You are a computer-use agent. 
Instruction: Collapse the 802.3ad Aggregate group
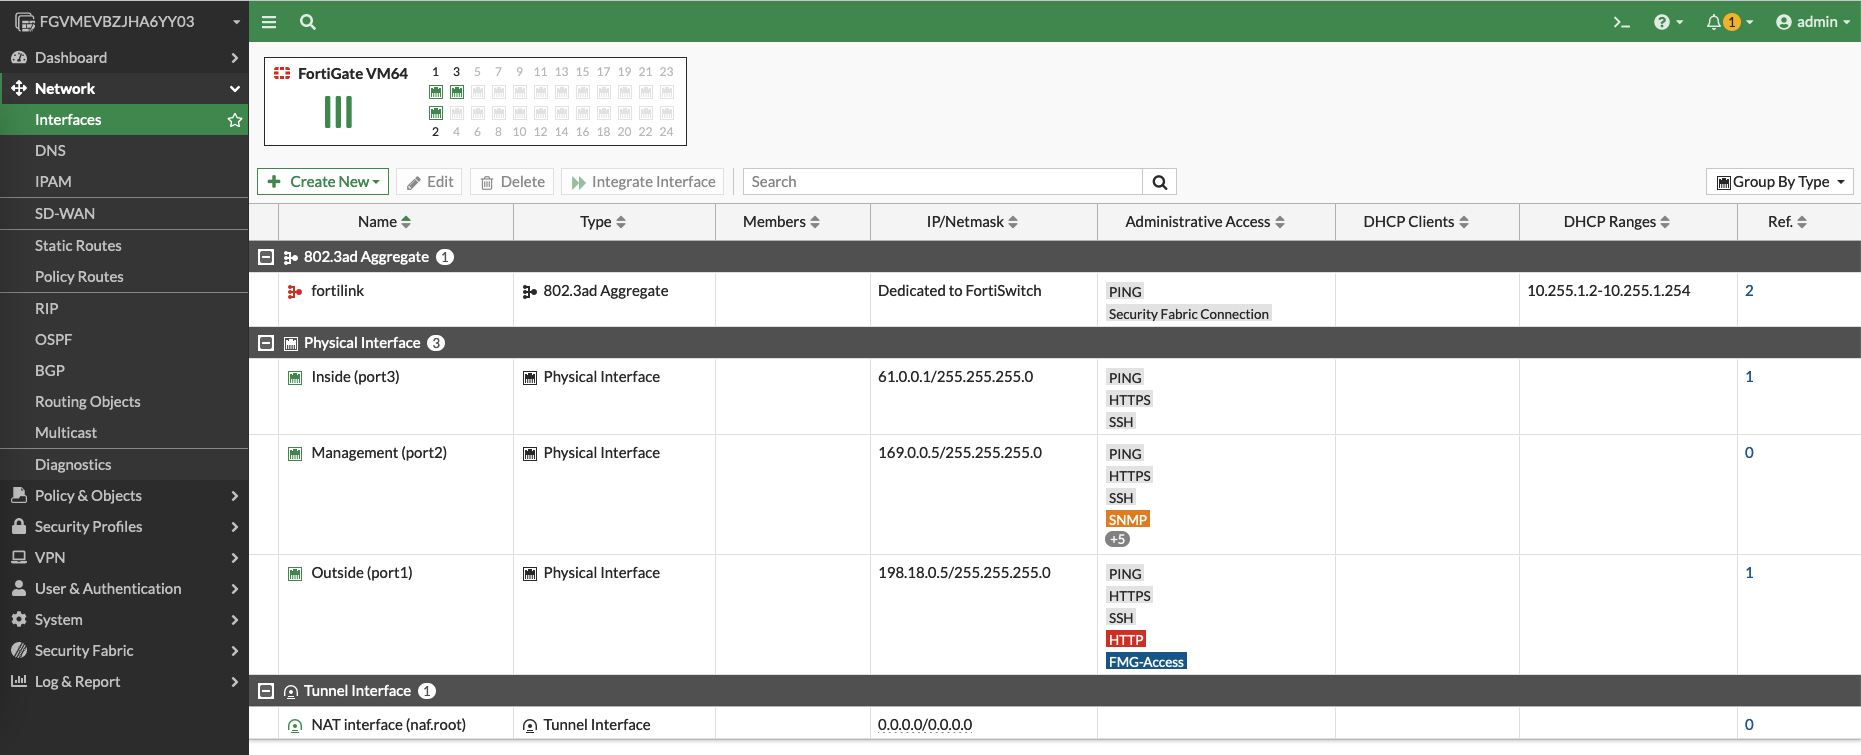pyautogui.click(x=266, y=257)
